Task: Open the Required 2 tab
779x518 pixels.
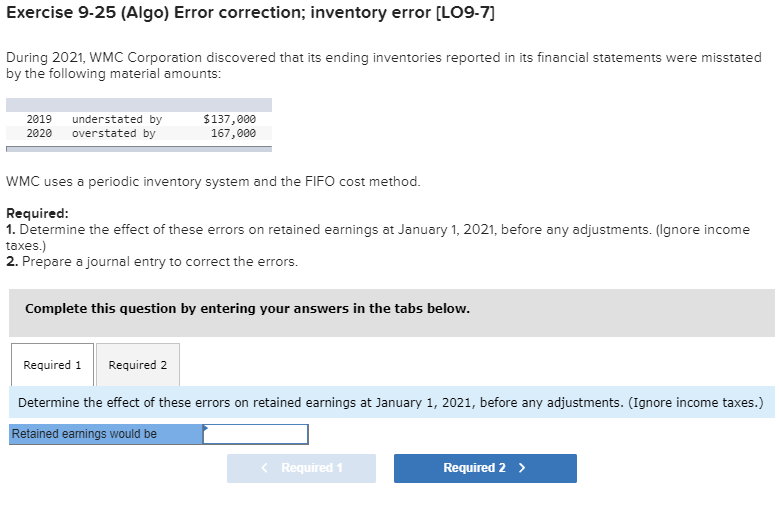Action: 138,365
